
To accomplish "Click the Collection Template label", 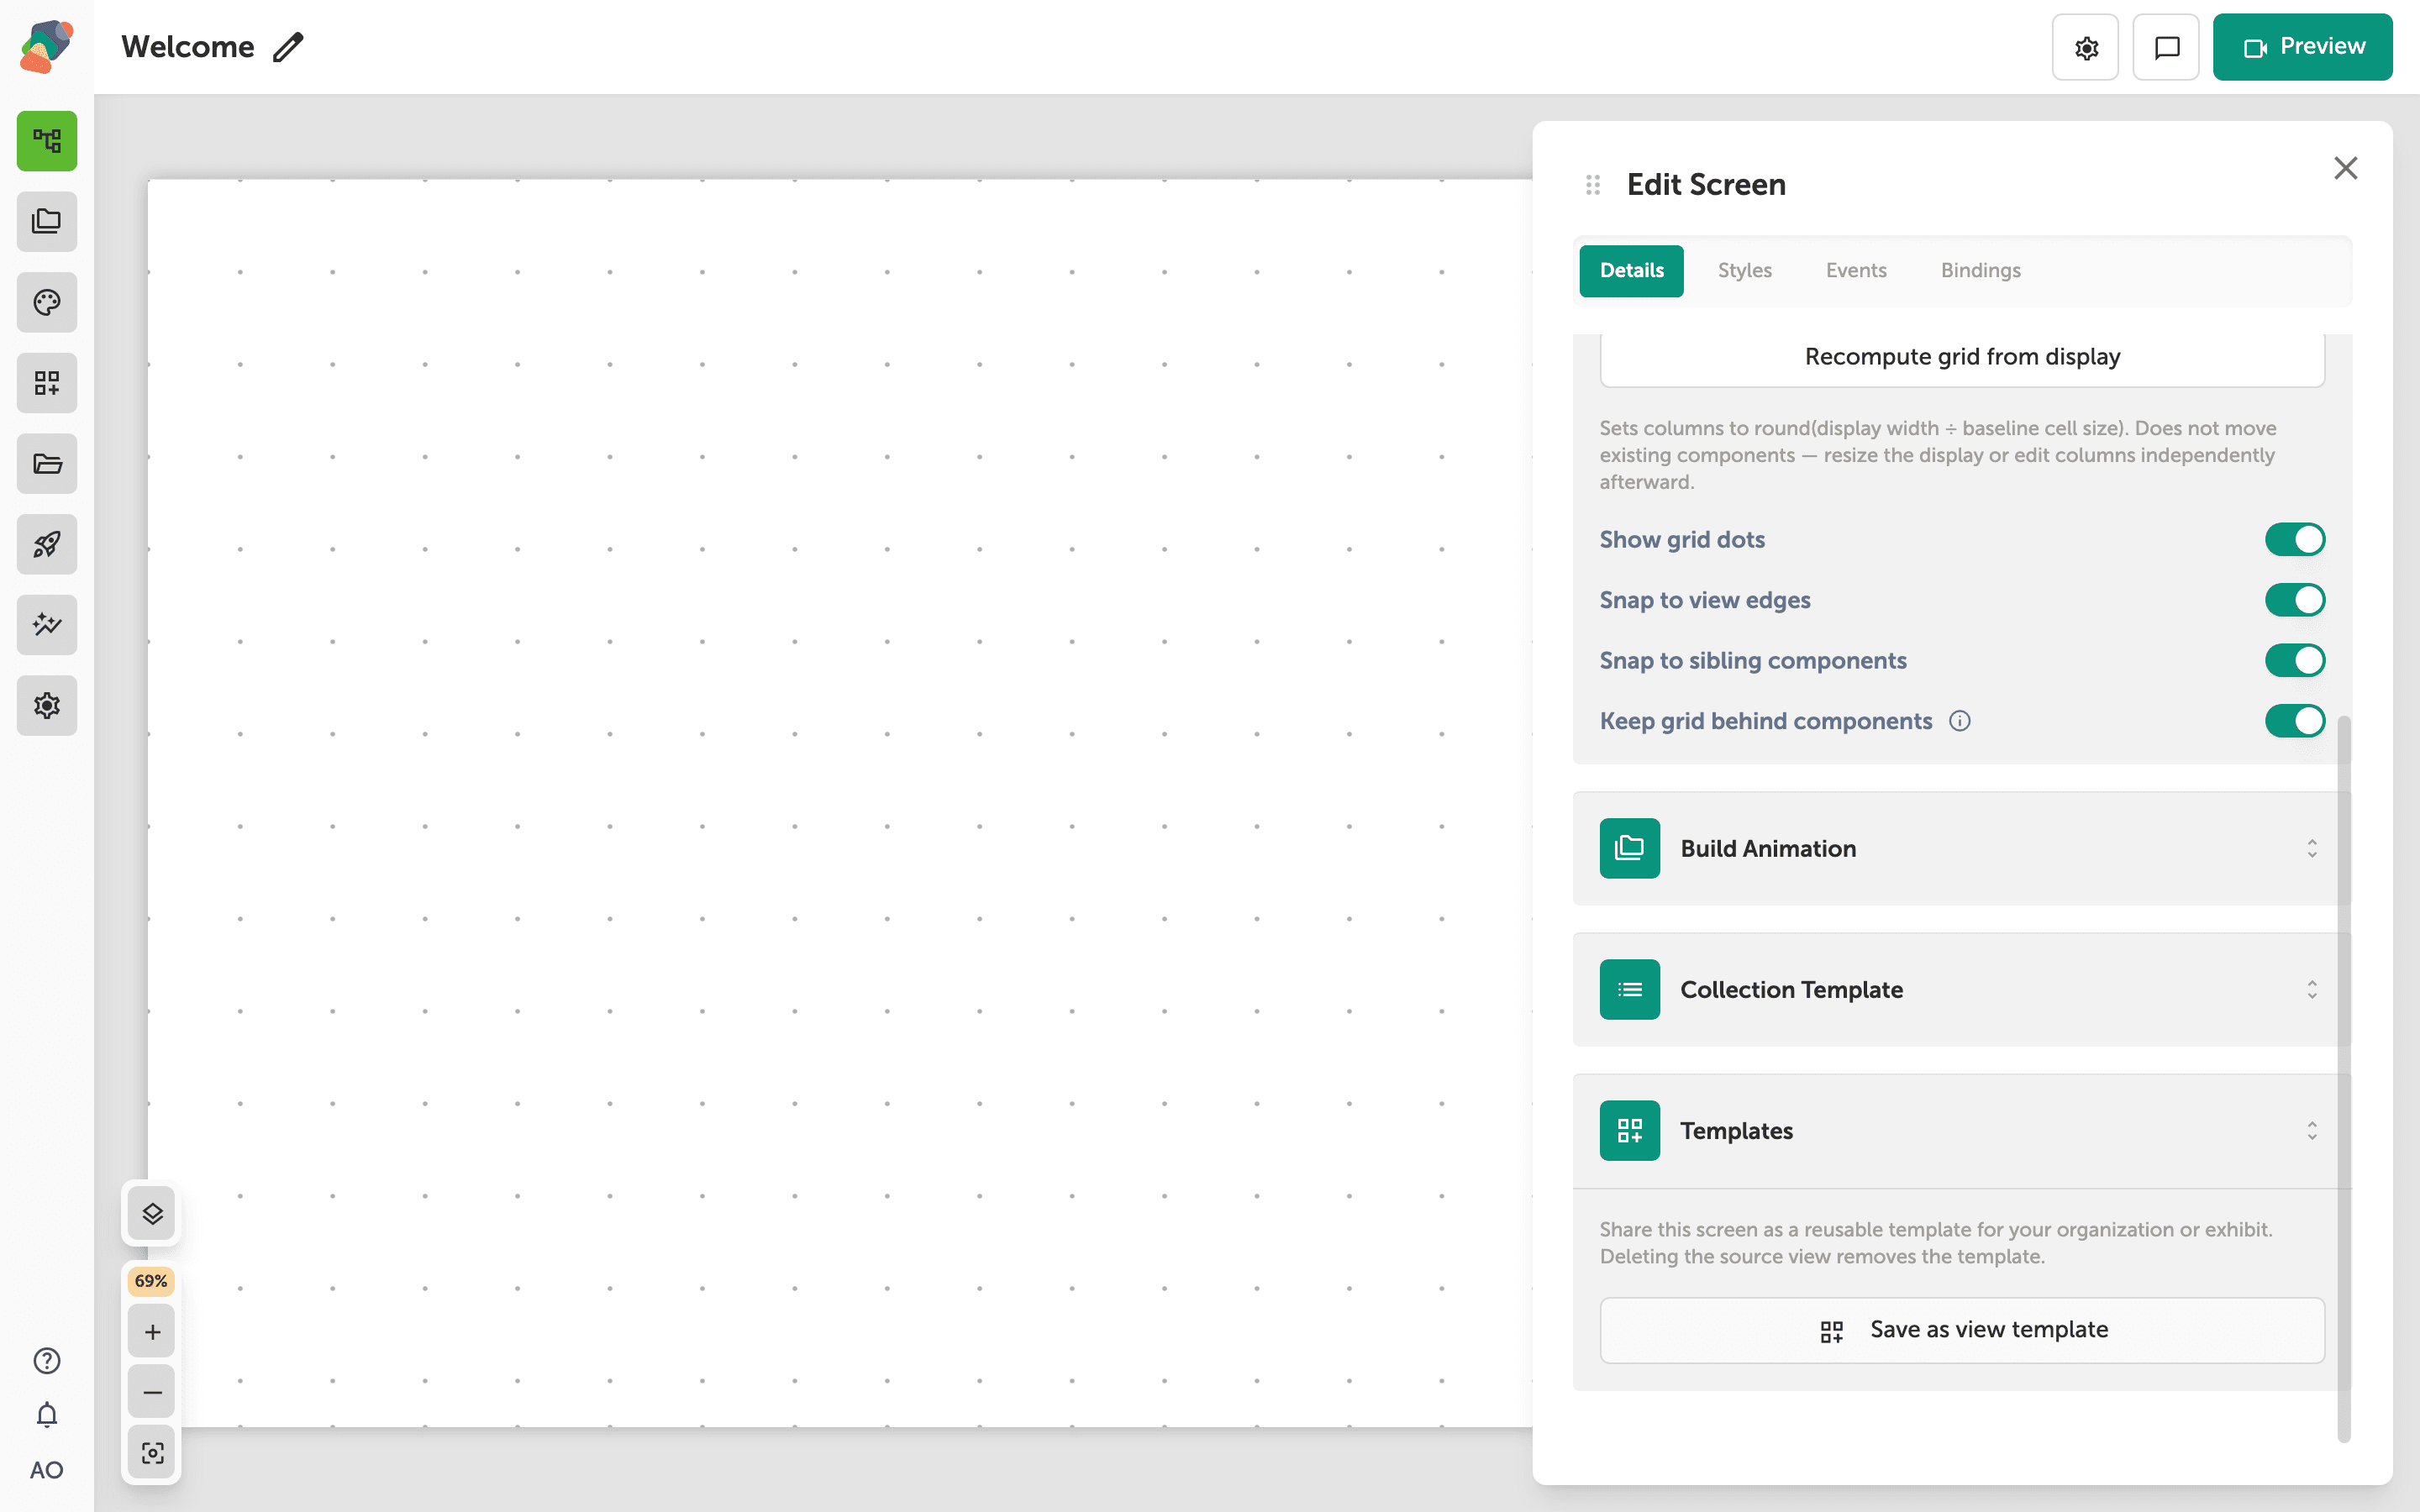I will 1791,990.
